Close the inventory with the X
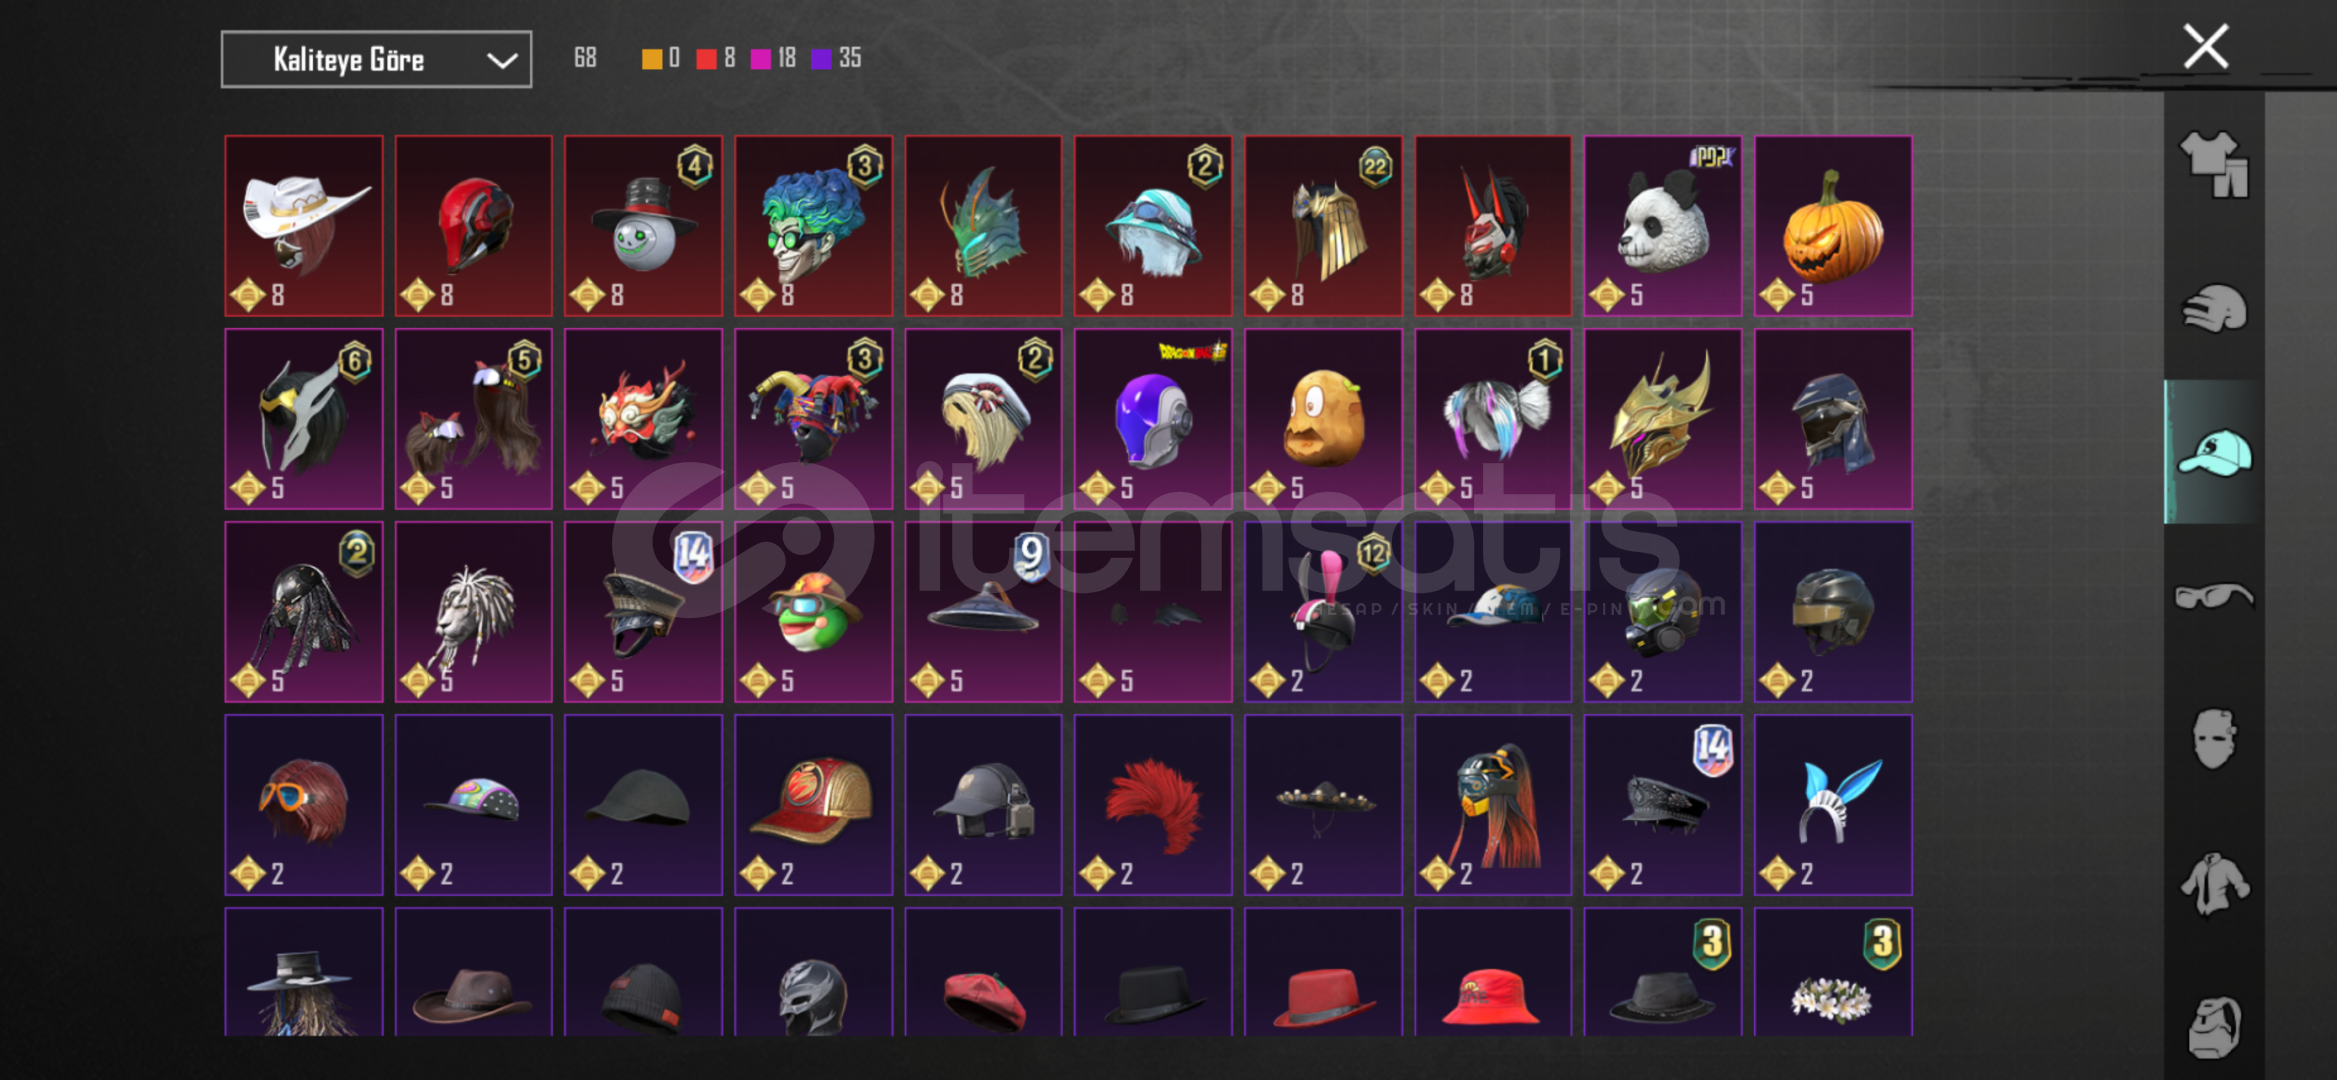 coord(2206,47)
